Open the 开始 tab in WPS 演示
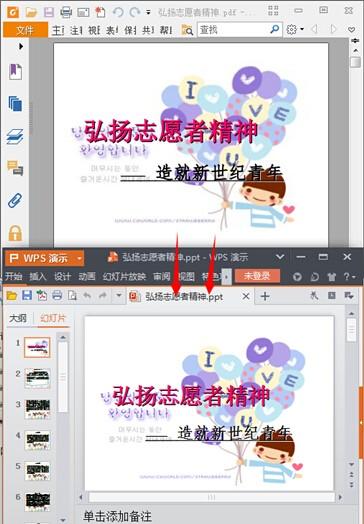 (14, 276)
